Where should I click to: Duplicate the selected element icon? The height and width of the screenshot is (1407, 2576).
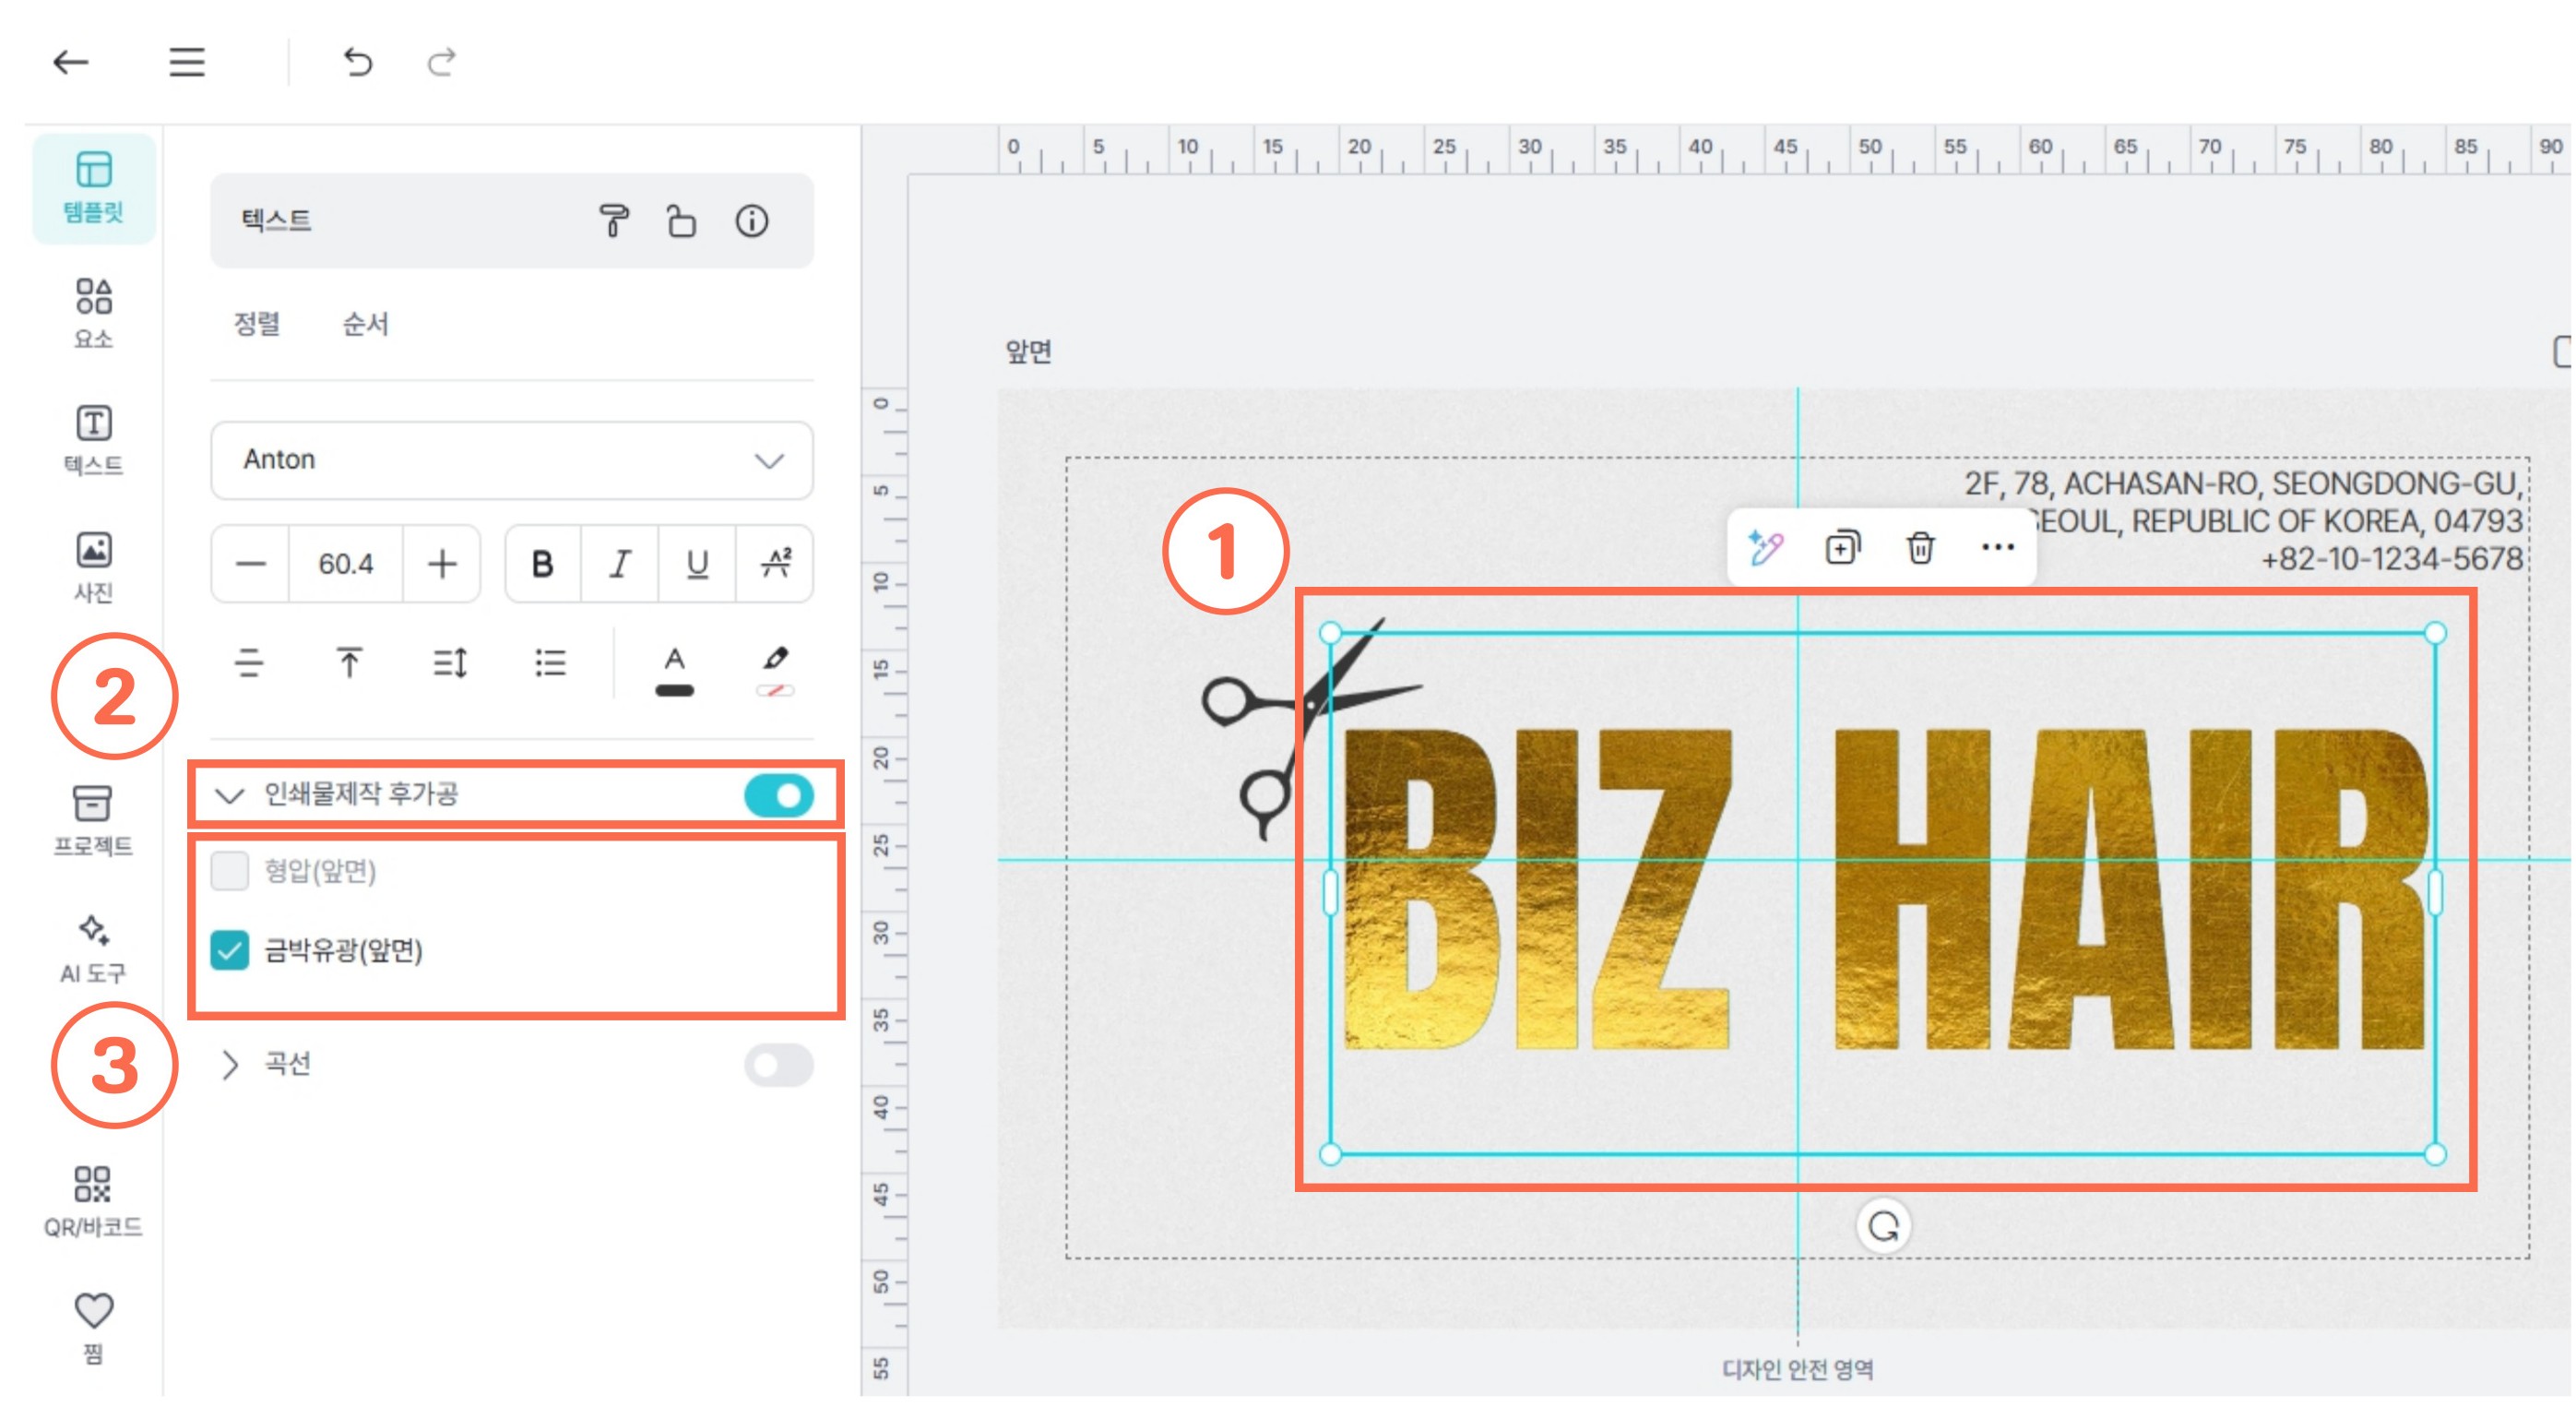(x=1841, y=547)
